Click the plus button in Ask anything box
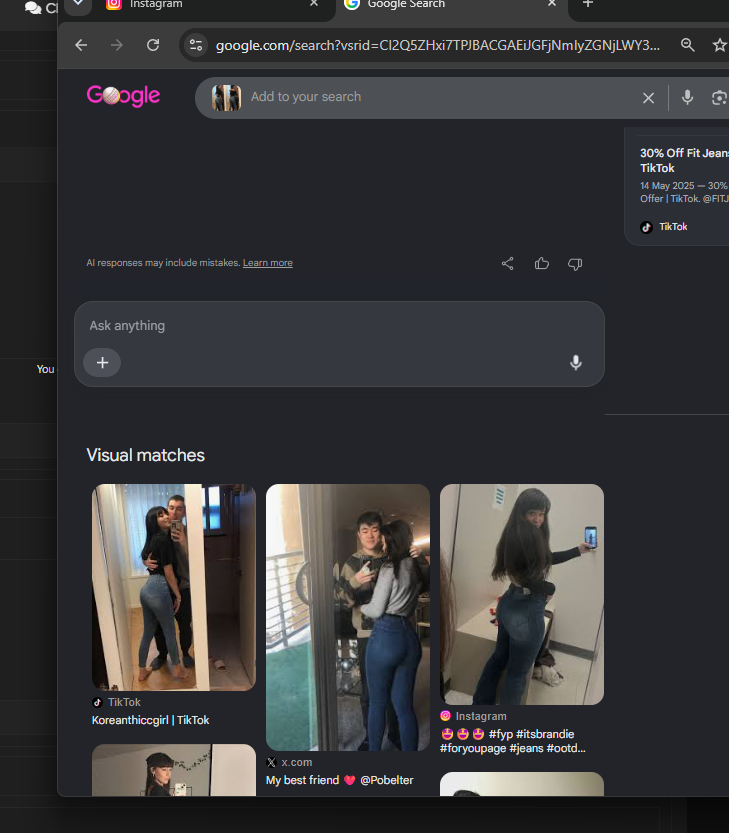 (102, 362)
